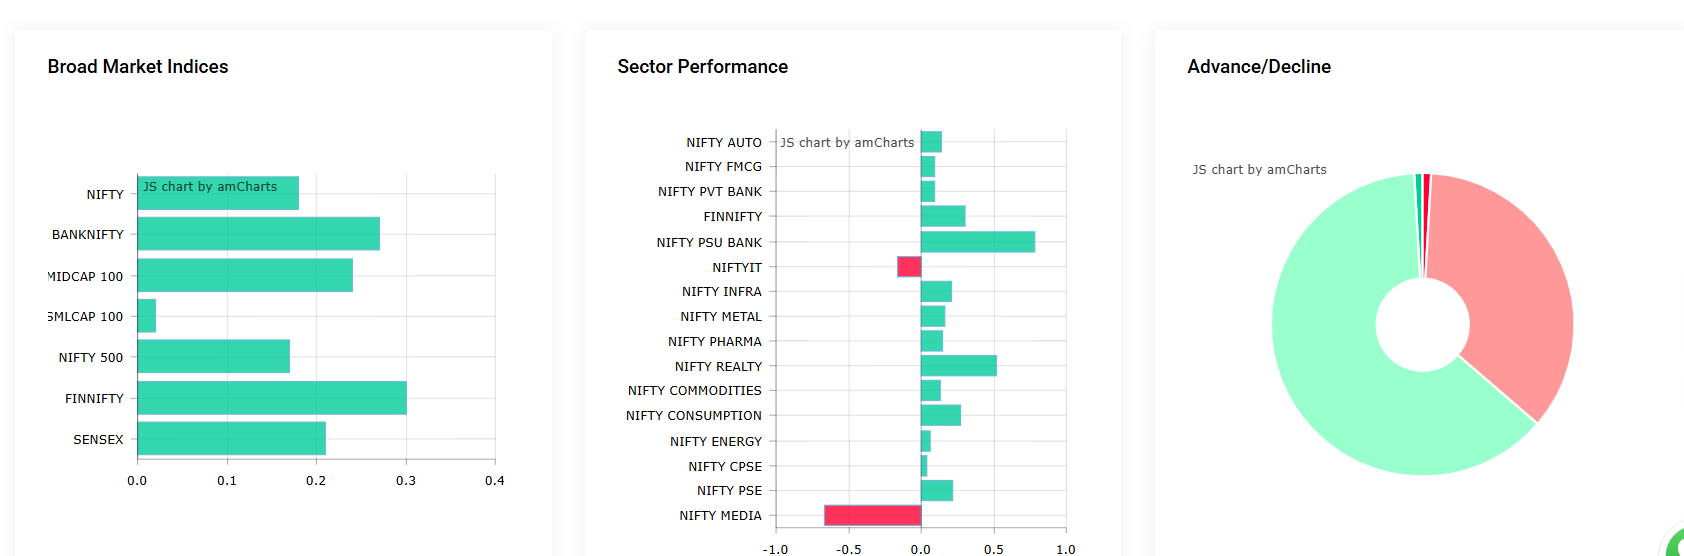Click the NIFTY METAL sector bar
The image size is (1684, 556).
pos(932,316)
